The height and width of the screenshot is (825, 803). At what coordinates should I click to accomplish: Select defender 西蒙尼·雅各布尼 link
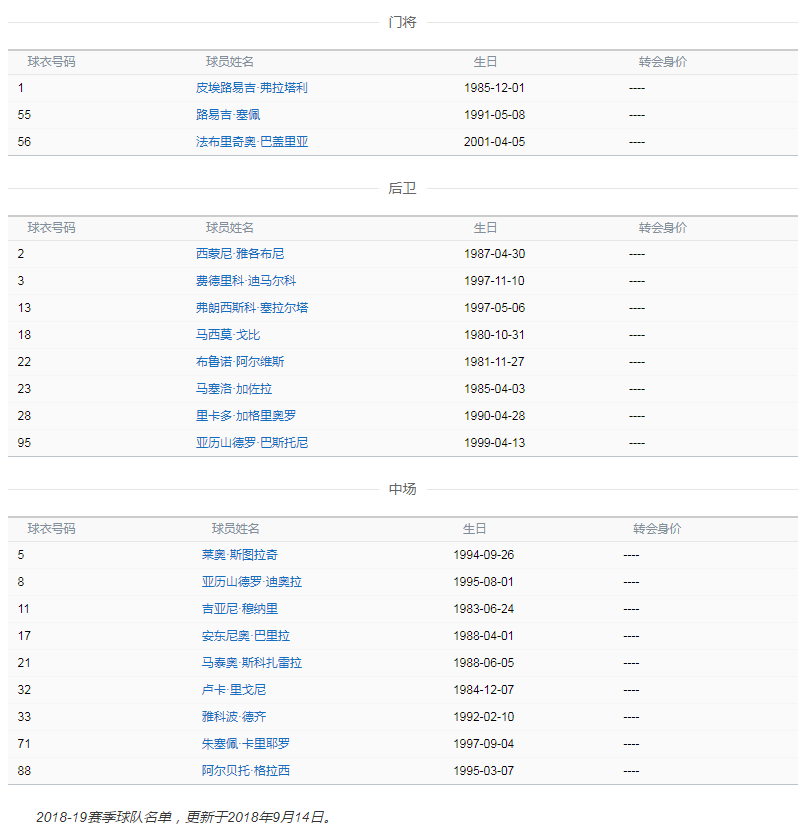[x=239, y=254]
